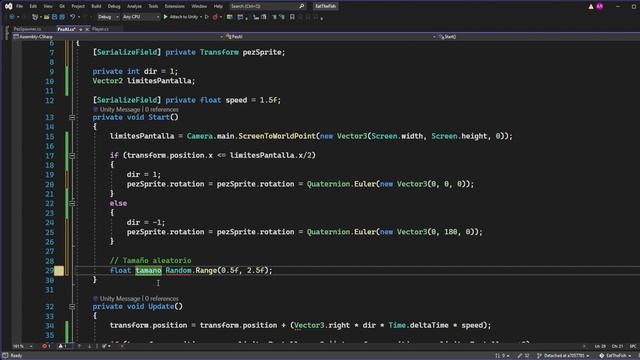Click '0 references' above Update()
This screenshot has width=640, height=360.
coord(162,299)
